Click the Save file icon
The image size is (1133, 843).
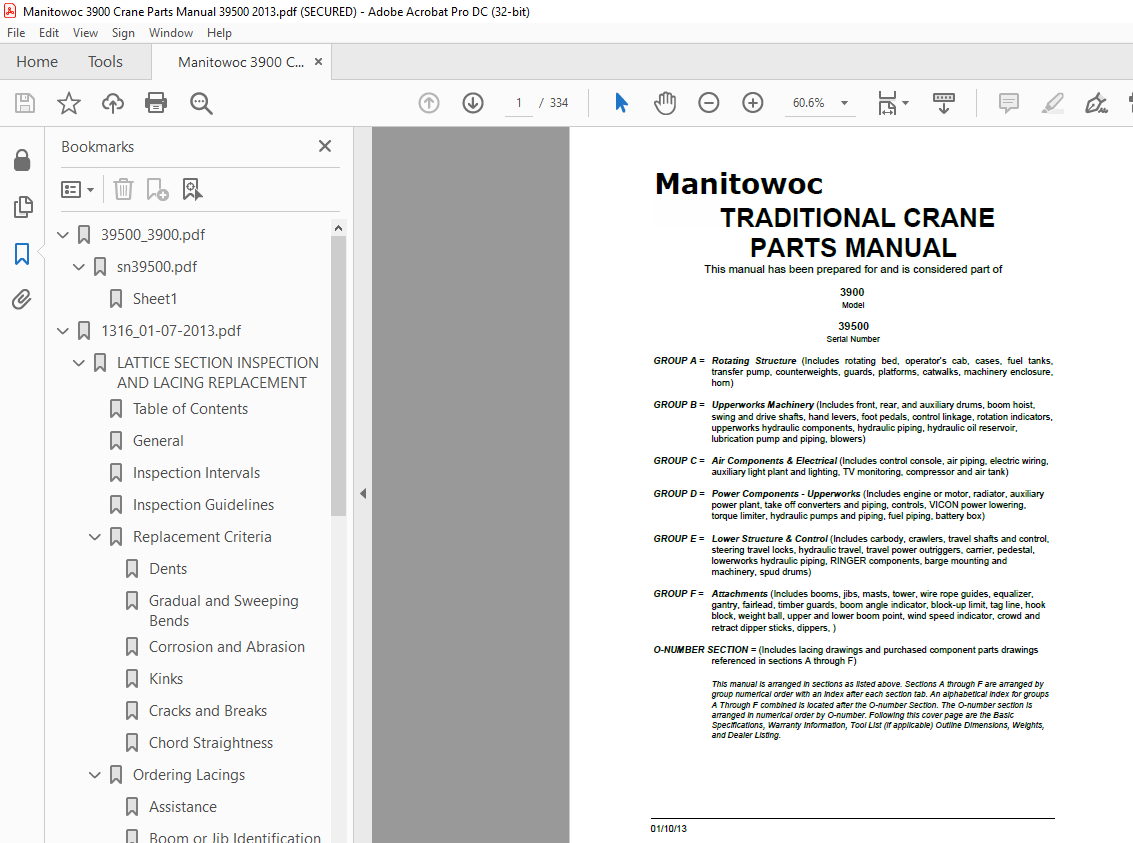tap(25, 103)
